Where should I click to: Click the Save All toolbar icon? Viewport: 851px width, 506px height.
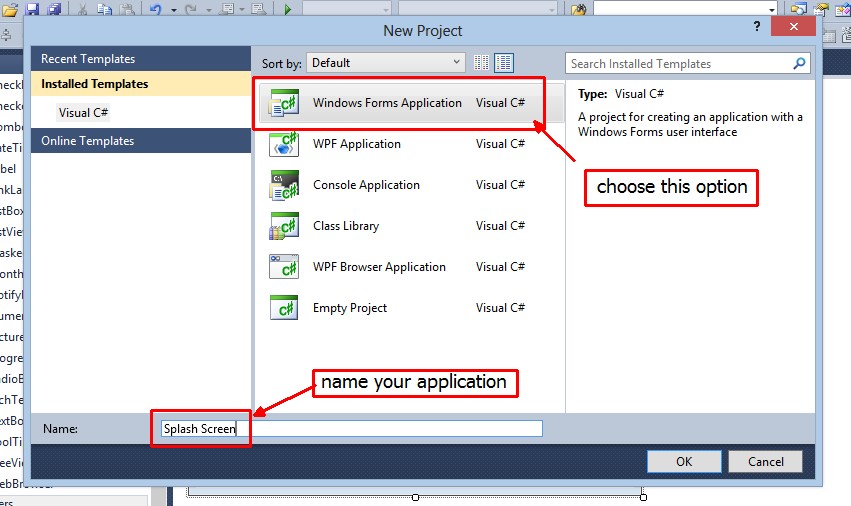click(x=54, y=8)
